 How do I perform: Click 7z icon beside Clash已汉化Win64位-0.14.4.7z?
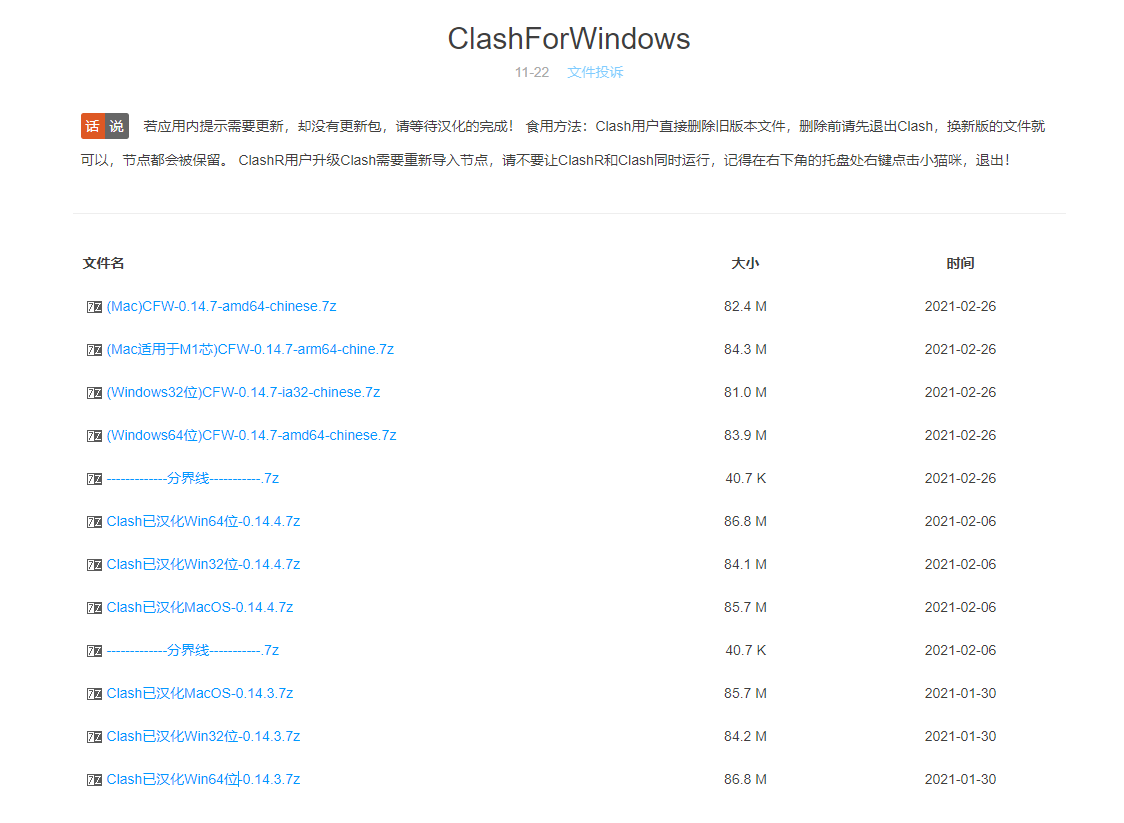click(94, 522)
